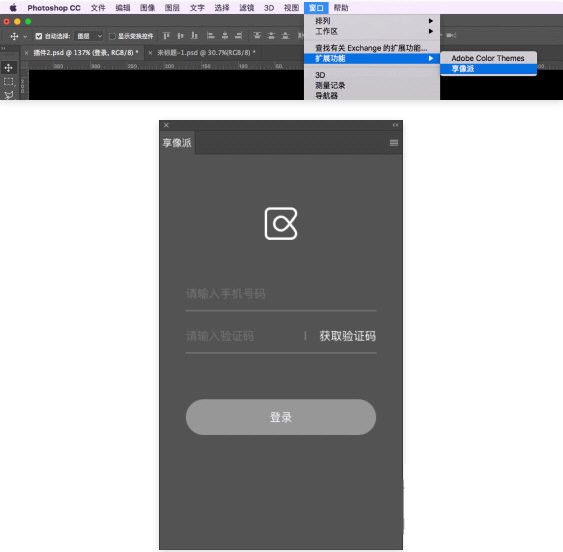The height and width of the screenshot is (552, 563).
Task: Close the 未标题-1.psd document tab
Action: (x=150, y=53)
